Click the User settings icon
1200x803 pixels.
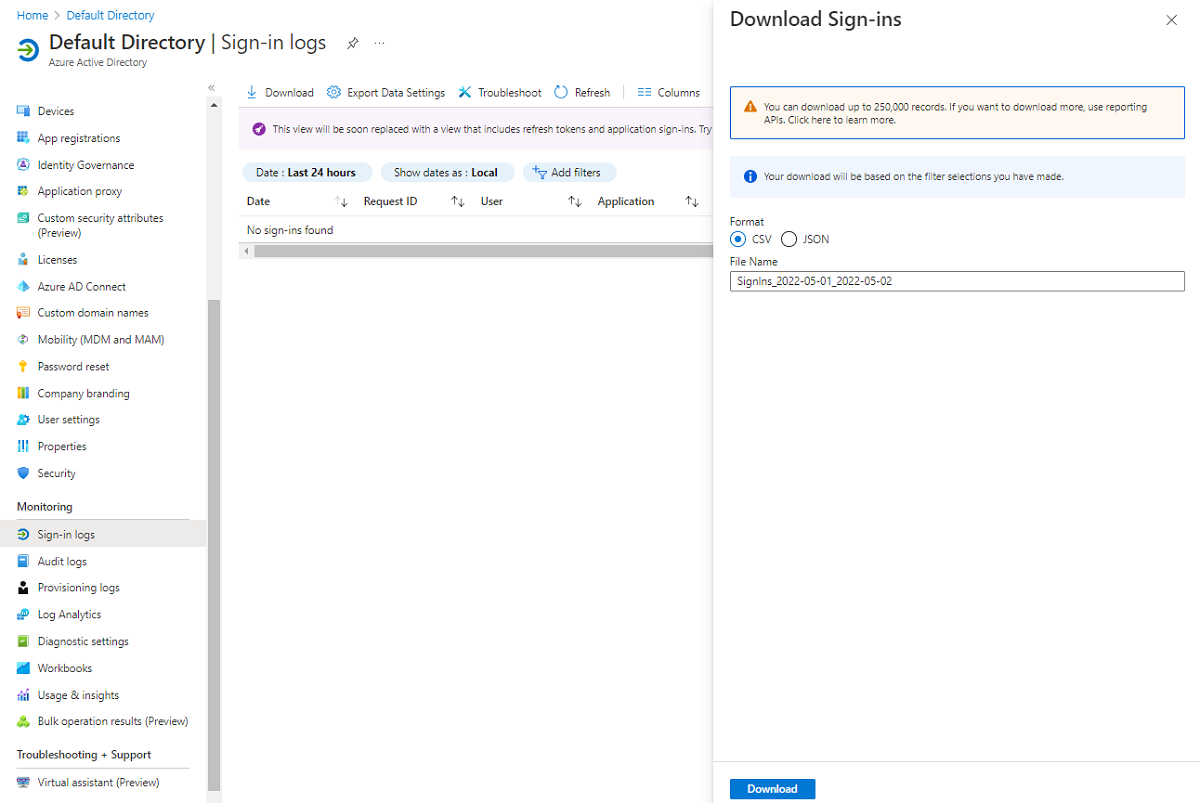click(x=23, y=420)
